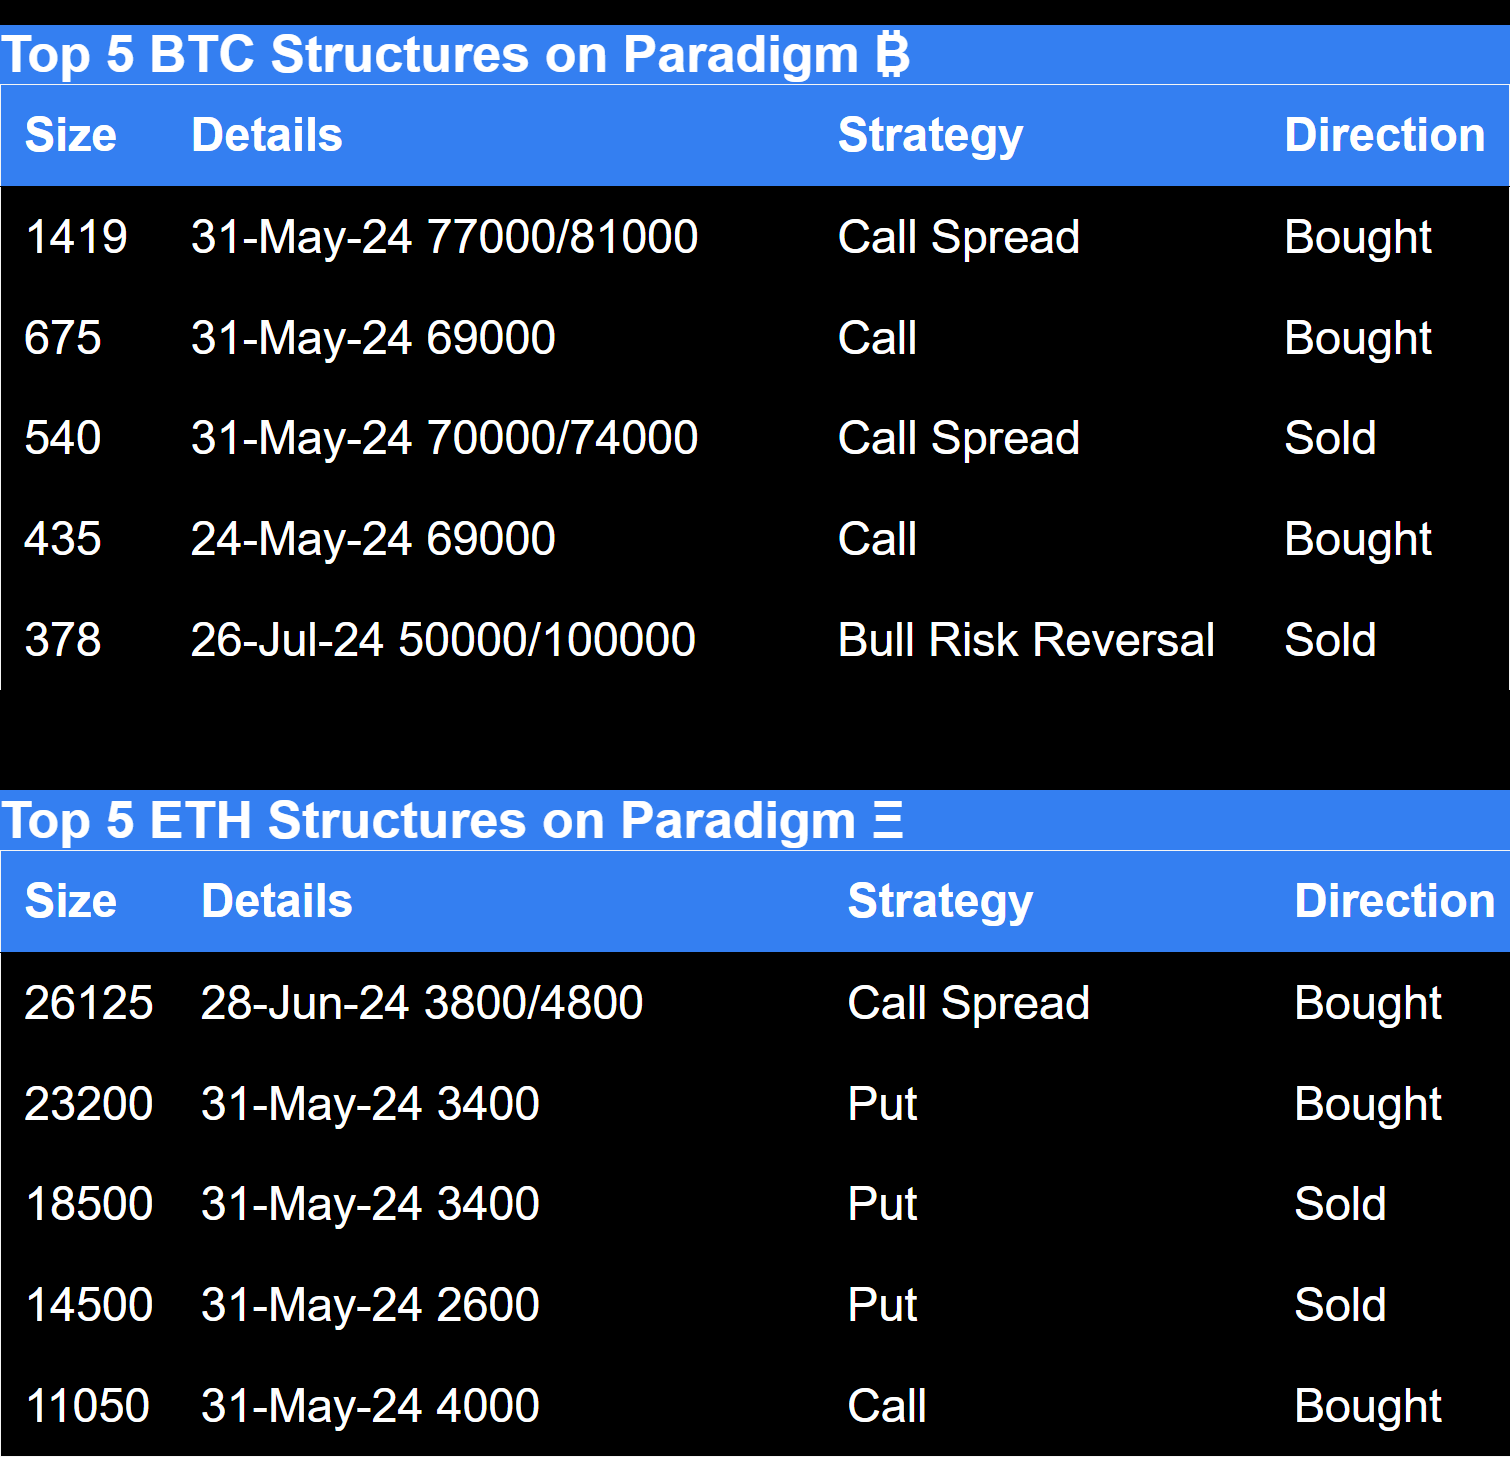Screen dimensions: 1510x1457
Task: Select the 26125 size ETH row
Action: [755, 1003]
